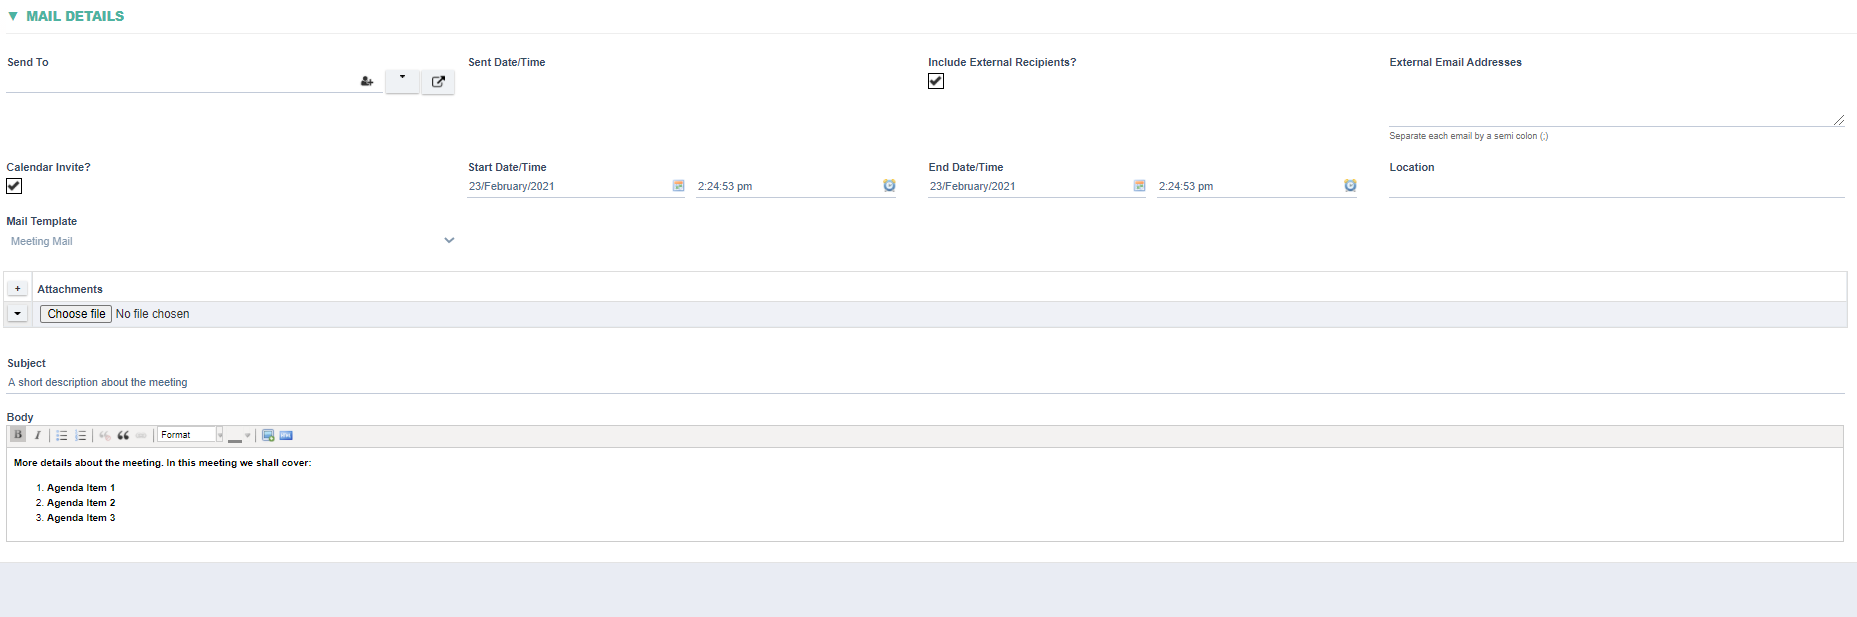The width and height of the screenshot is (1857, 617).
Task: Click the insert image icon in Body toolbar
Action: (x=268, y=435)
